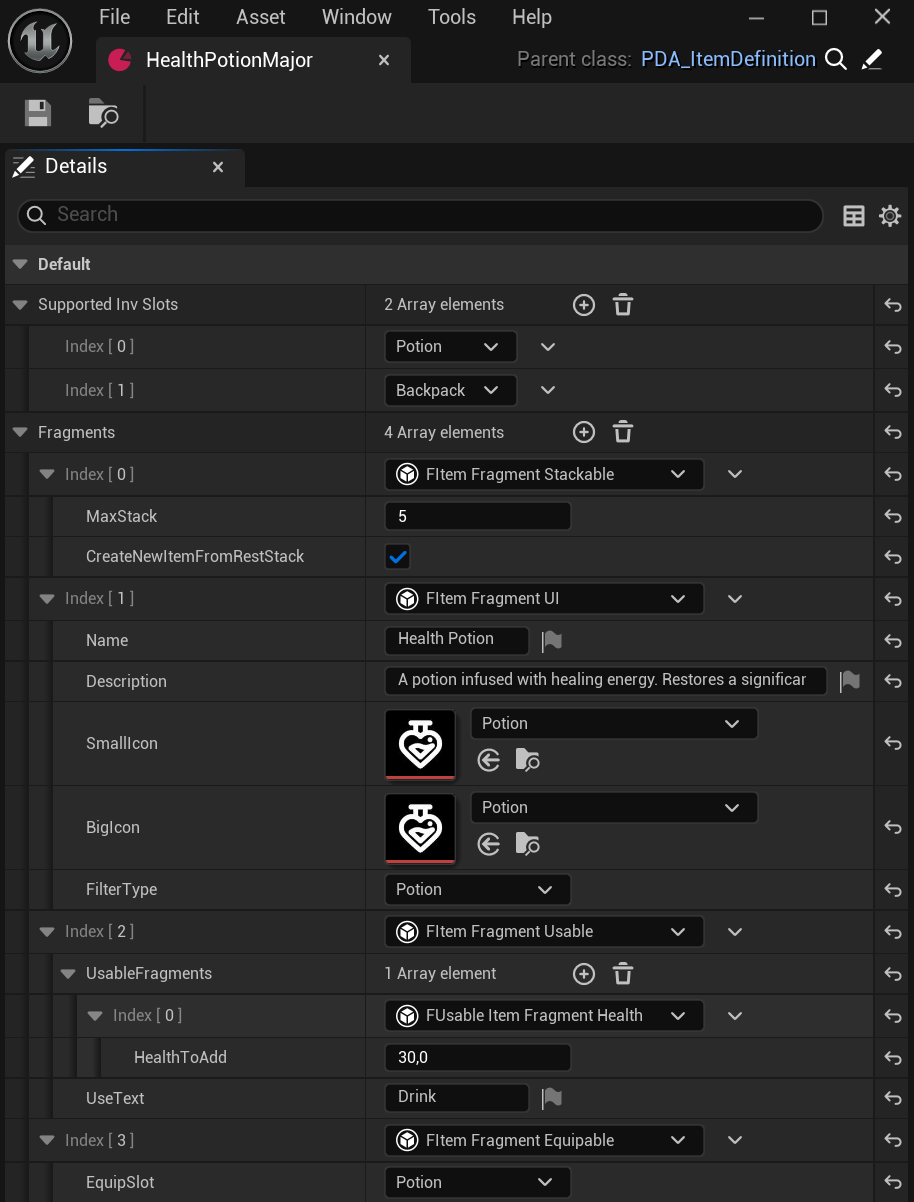
Task: Switch to the HealthPotionMajor tab
Action: [x=229, y=60]
